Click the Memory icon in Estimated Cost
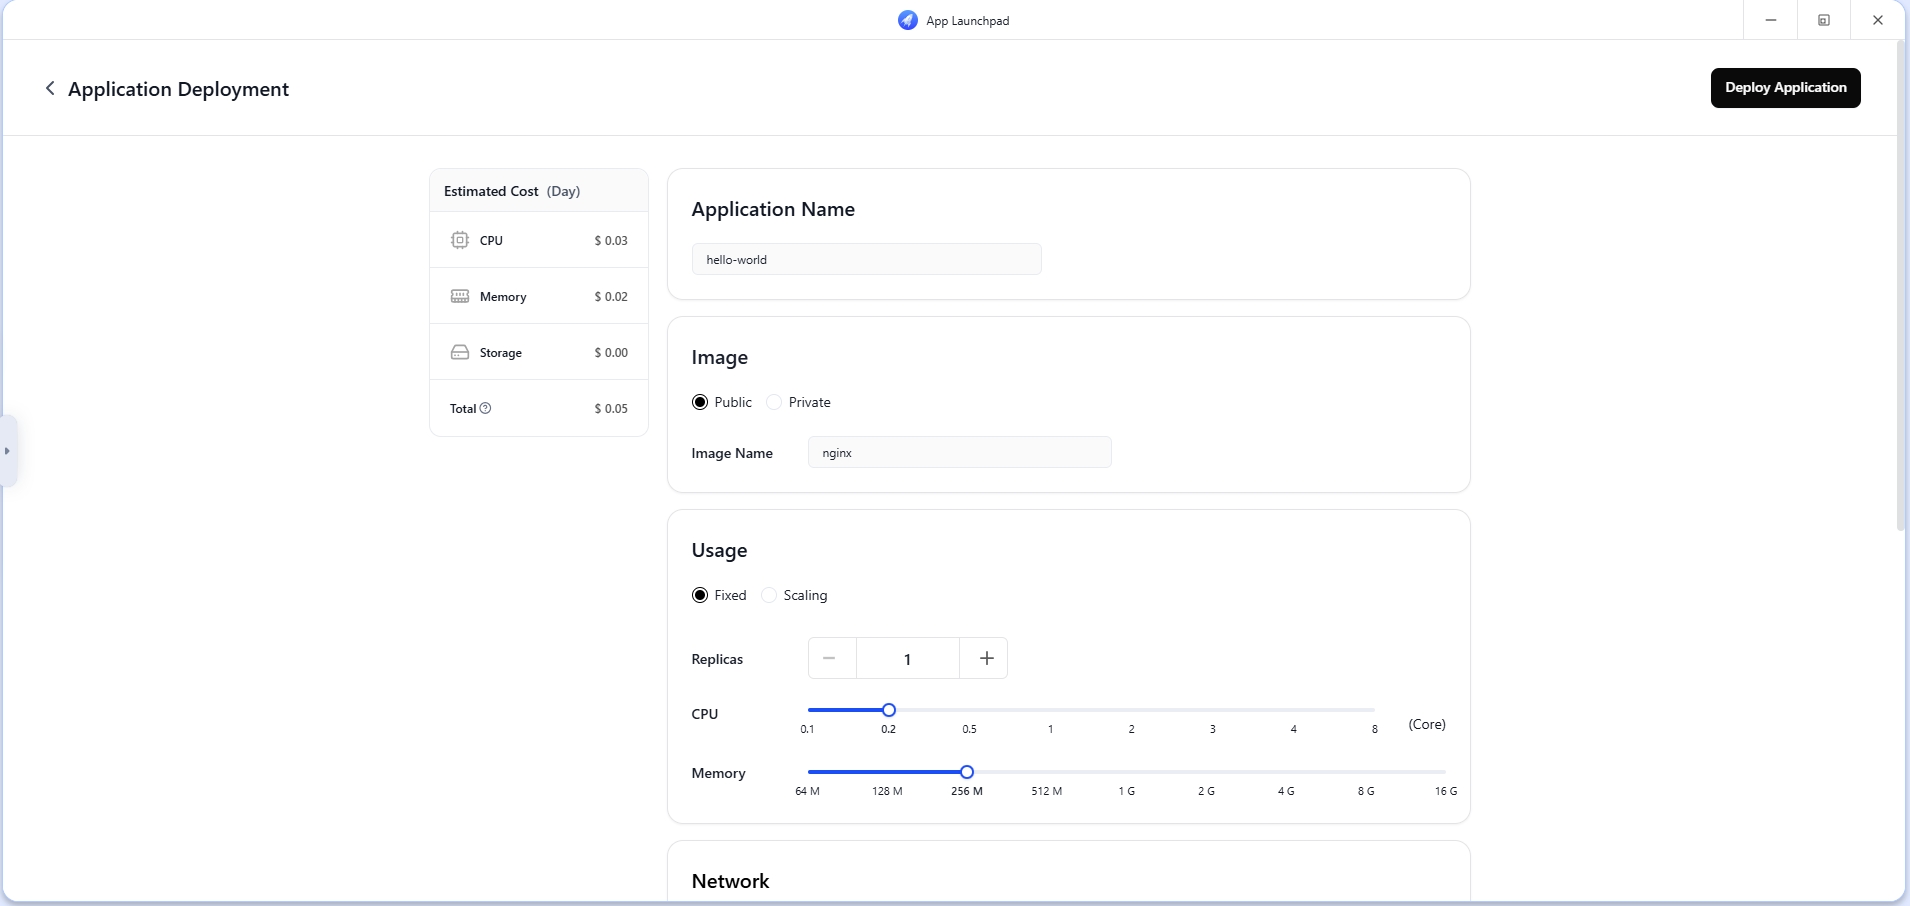Screen dimensions: 1910x906 tap(460, 296)
